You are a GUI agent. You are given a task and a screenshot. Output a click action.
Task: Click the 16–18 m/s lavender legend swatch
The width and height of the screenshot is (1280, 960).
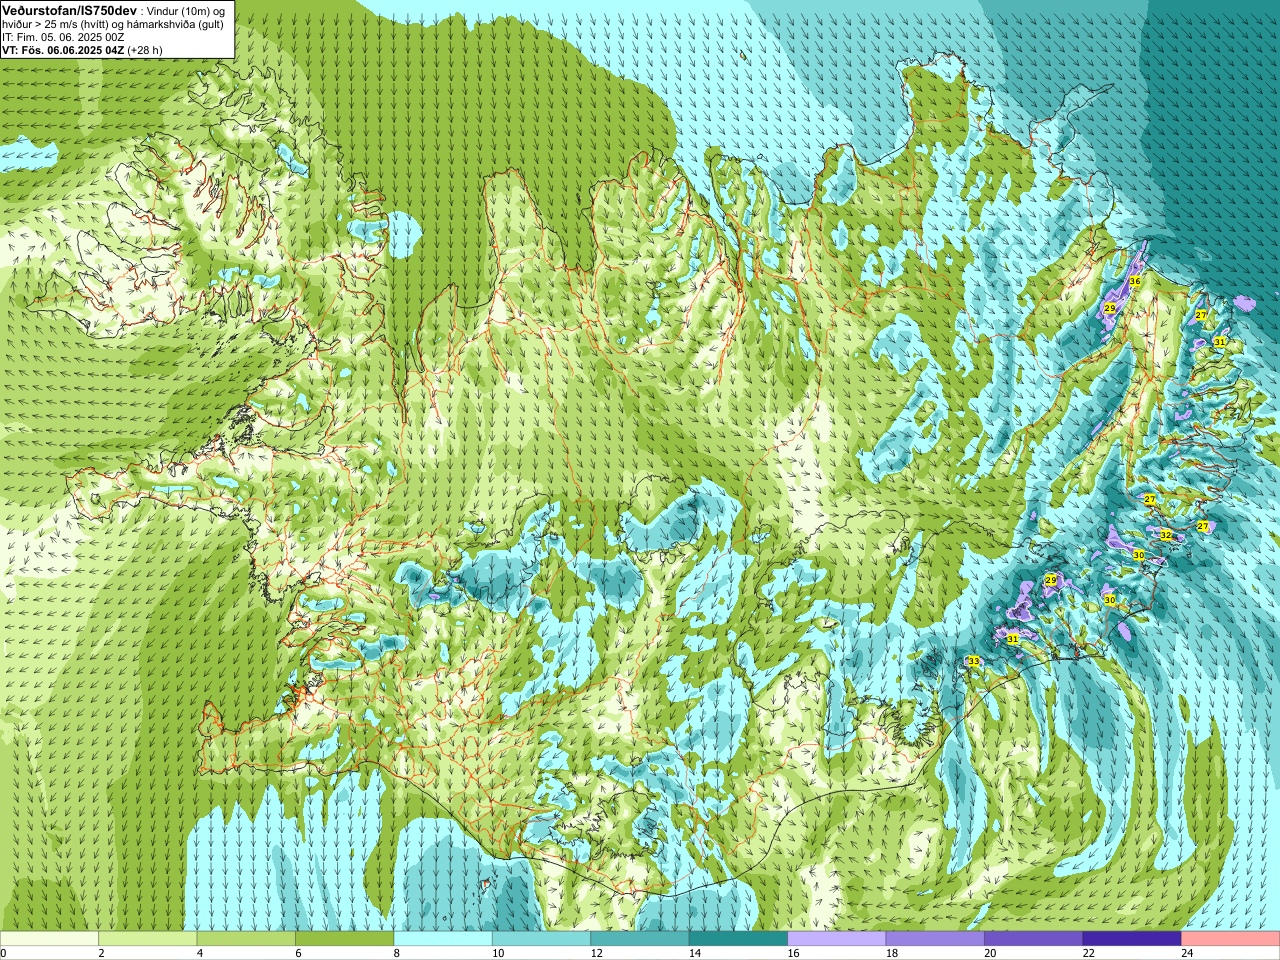[837, 939]
